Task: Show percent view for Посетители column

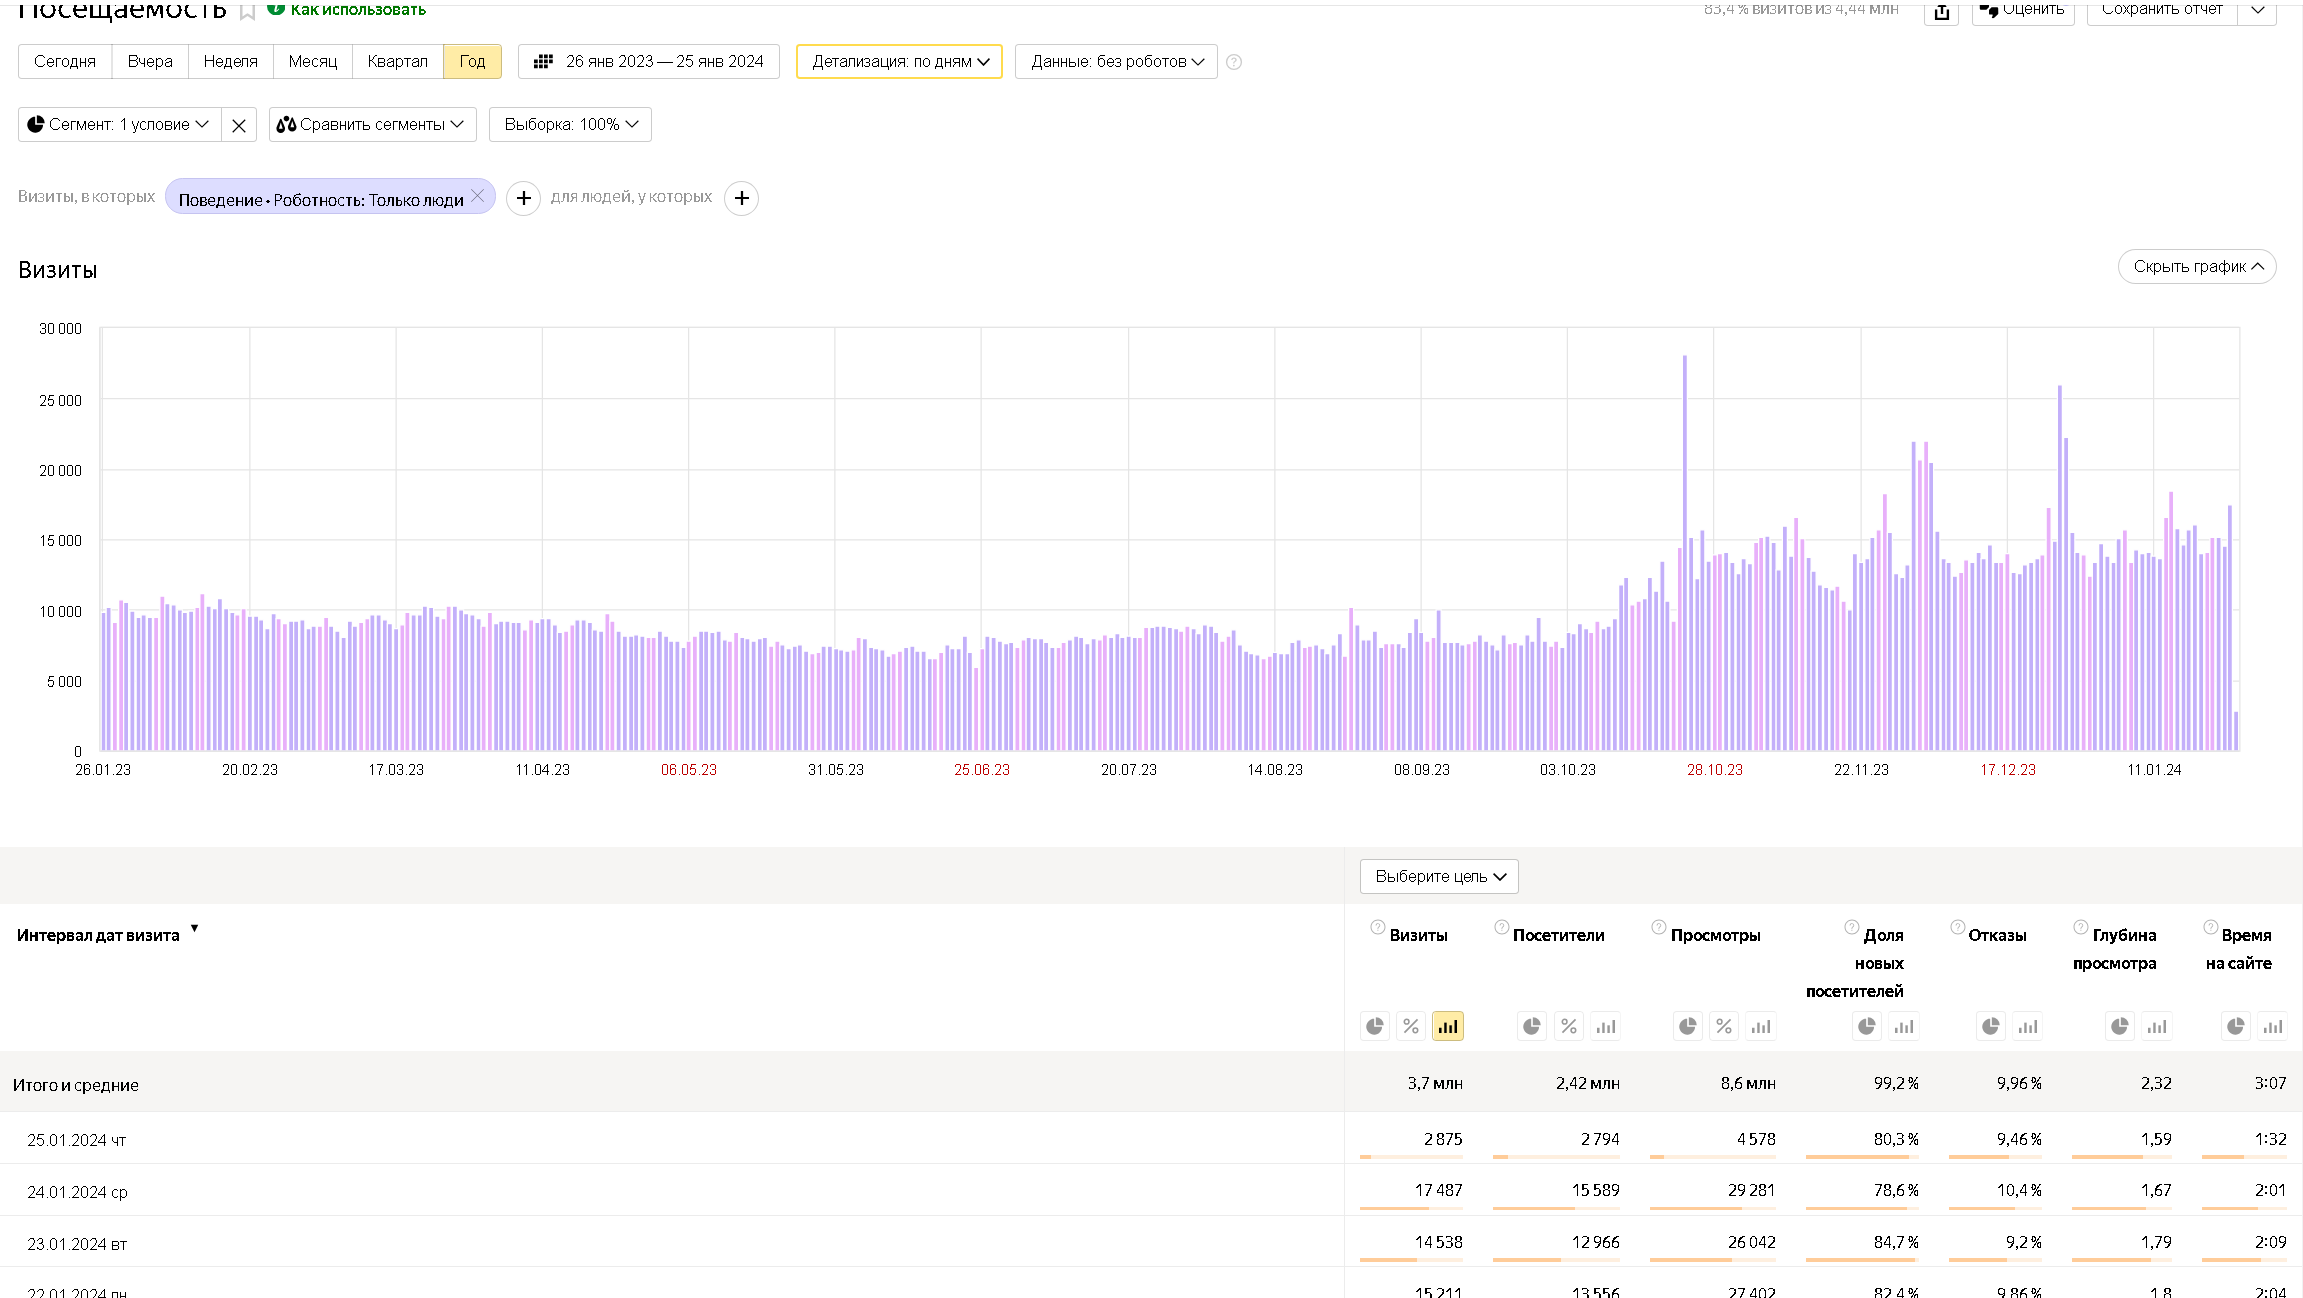Action: (1569, 1026)
